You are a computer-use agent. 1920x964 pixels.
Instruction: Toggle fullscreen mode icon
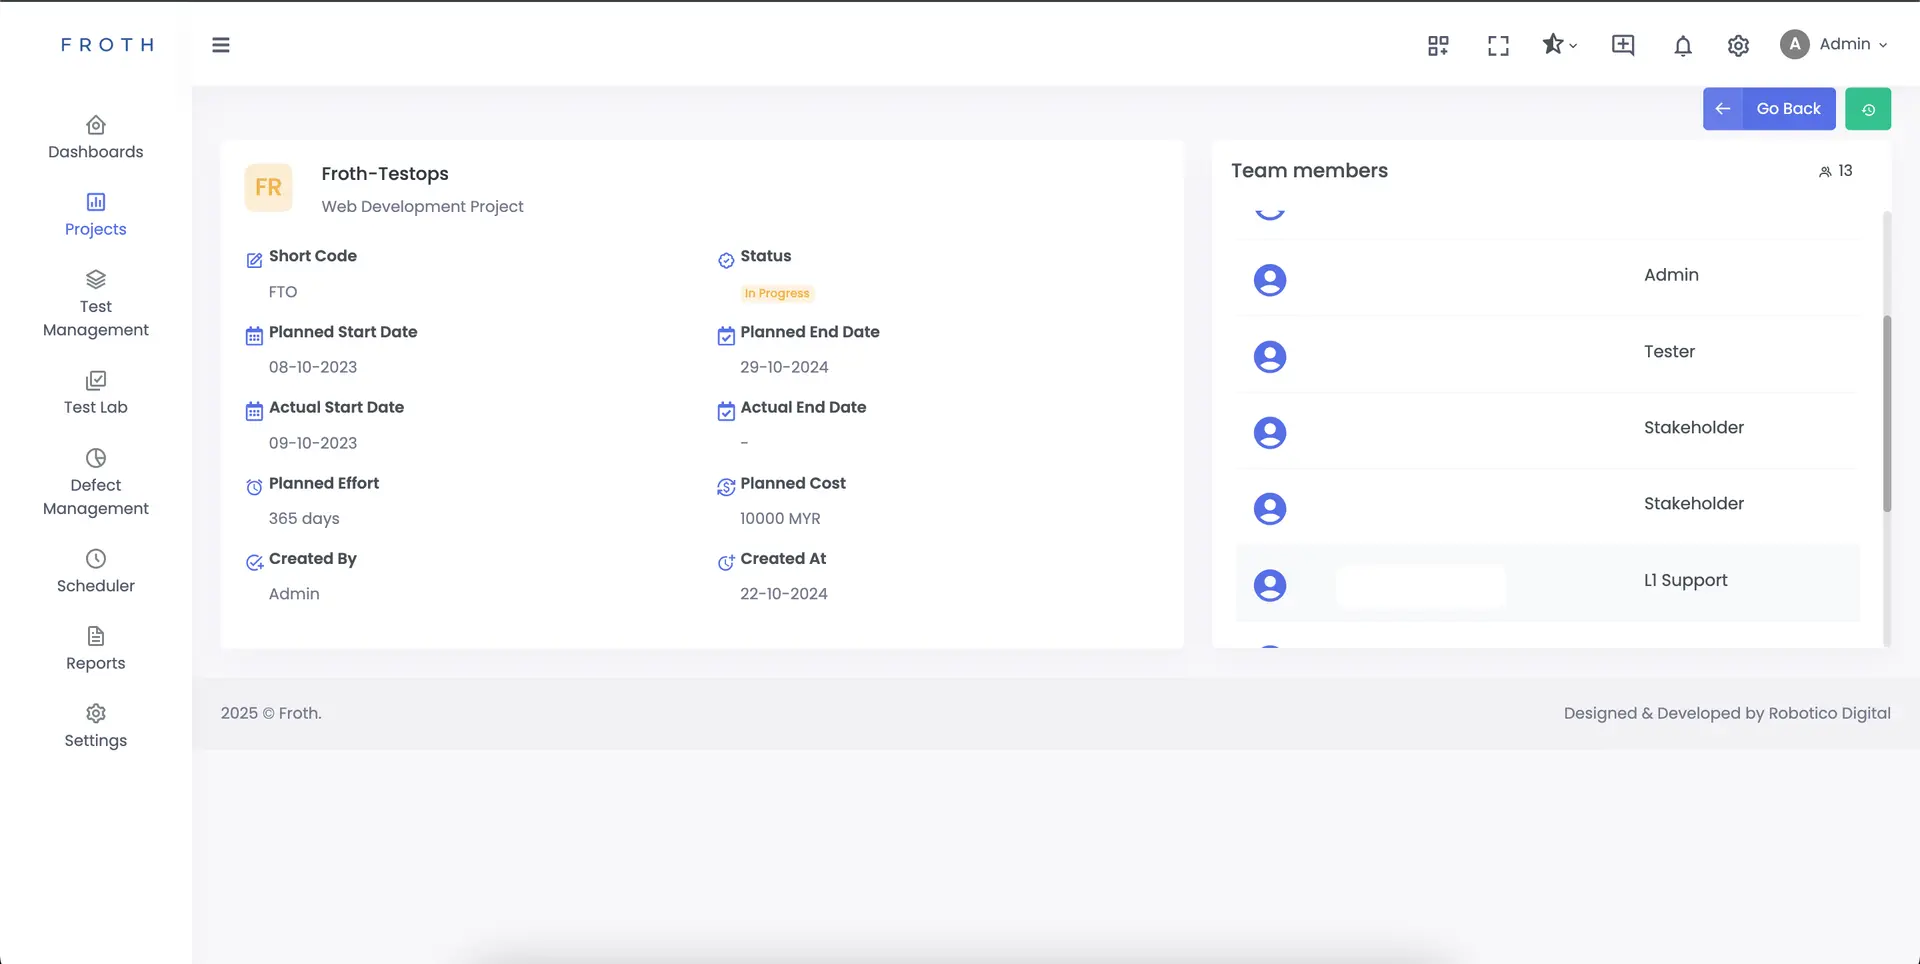tap(1498, 46)
